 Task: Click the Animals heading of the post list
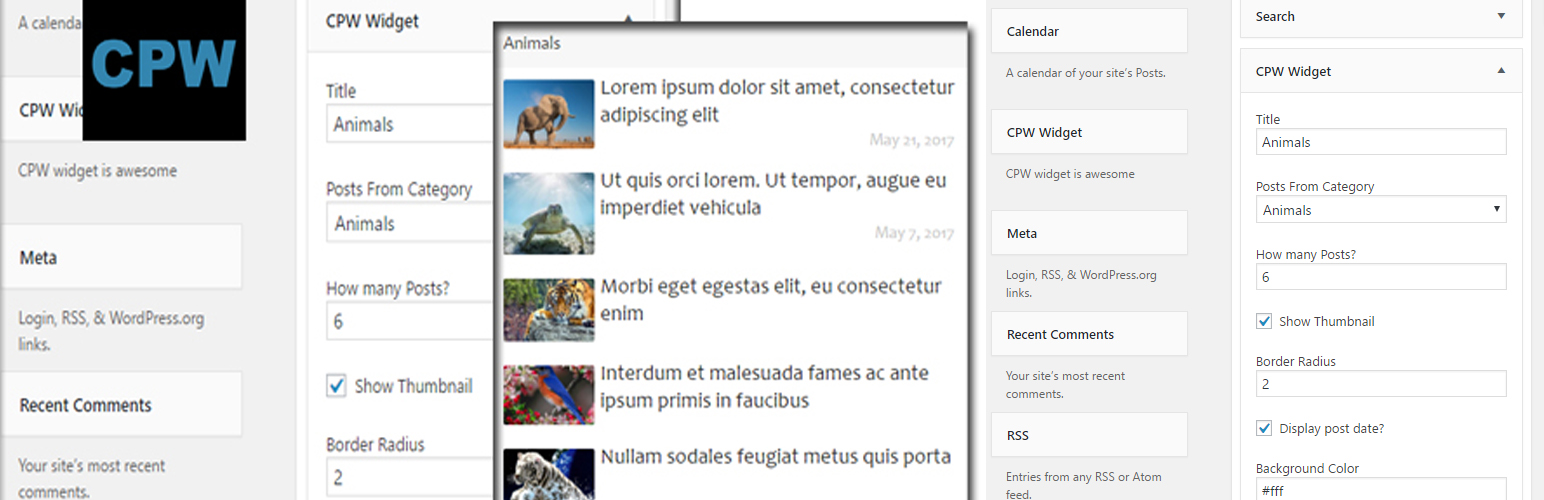click(x=532, y=43)
